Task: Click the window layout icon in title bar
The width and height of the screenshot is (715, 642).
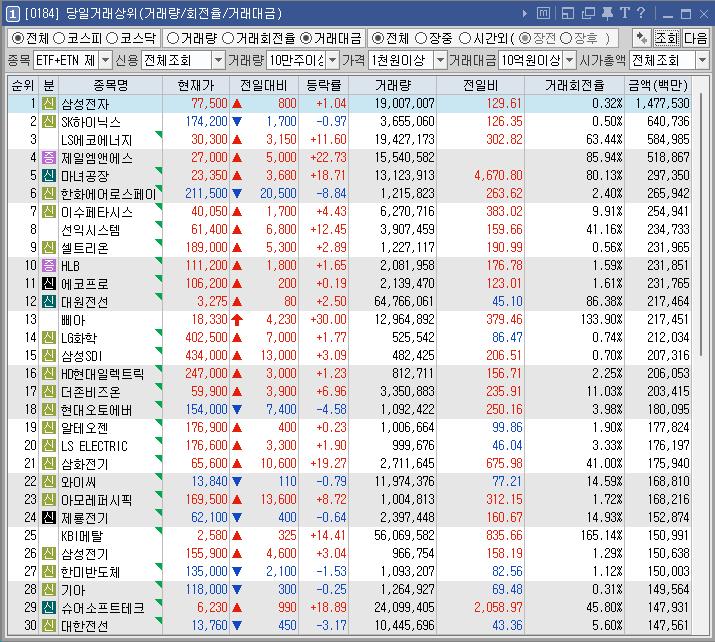Action: pos(568,13)
